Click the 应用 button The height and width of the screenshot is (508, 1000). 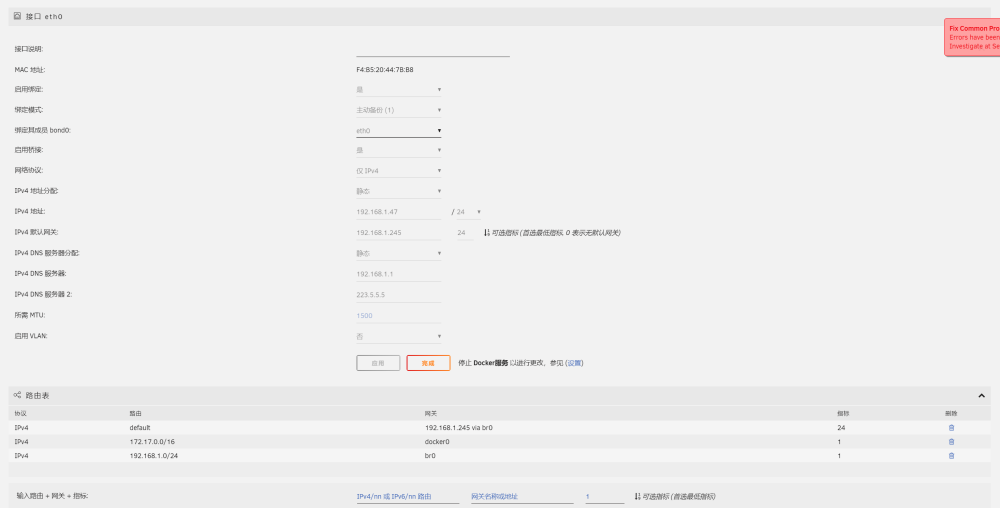pyautogui.click(x=378, y=363)
